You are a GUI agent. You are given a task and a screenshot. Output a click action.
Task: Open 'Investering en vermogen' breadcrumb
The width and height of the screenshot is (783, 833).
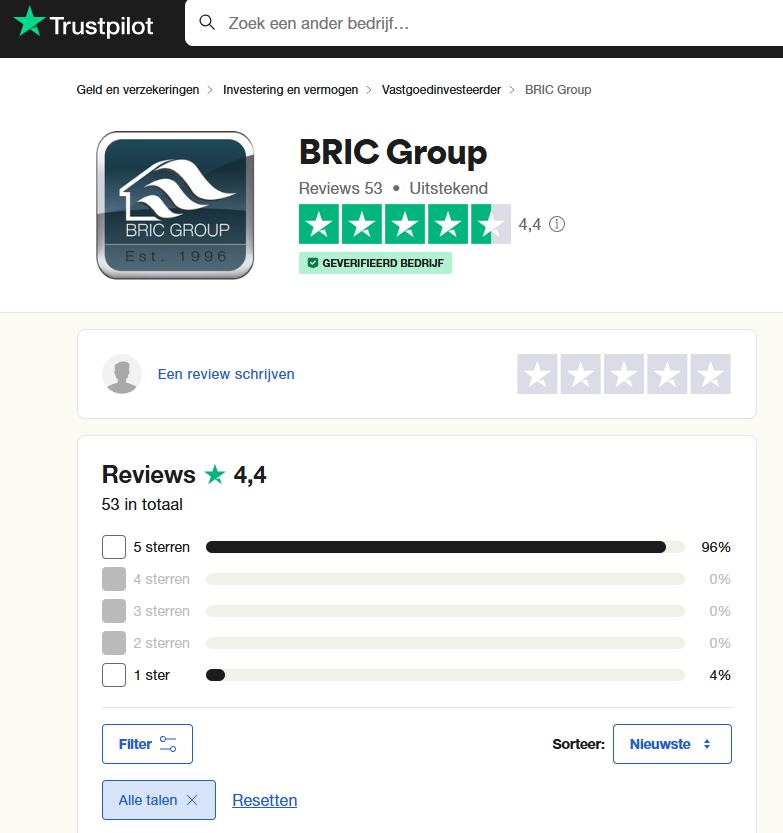click(291, 90)
